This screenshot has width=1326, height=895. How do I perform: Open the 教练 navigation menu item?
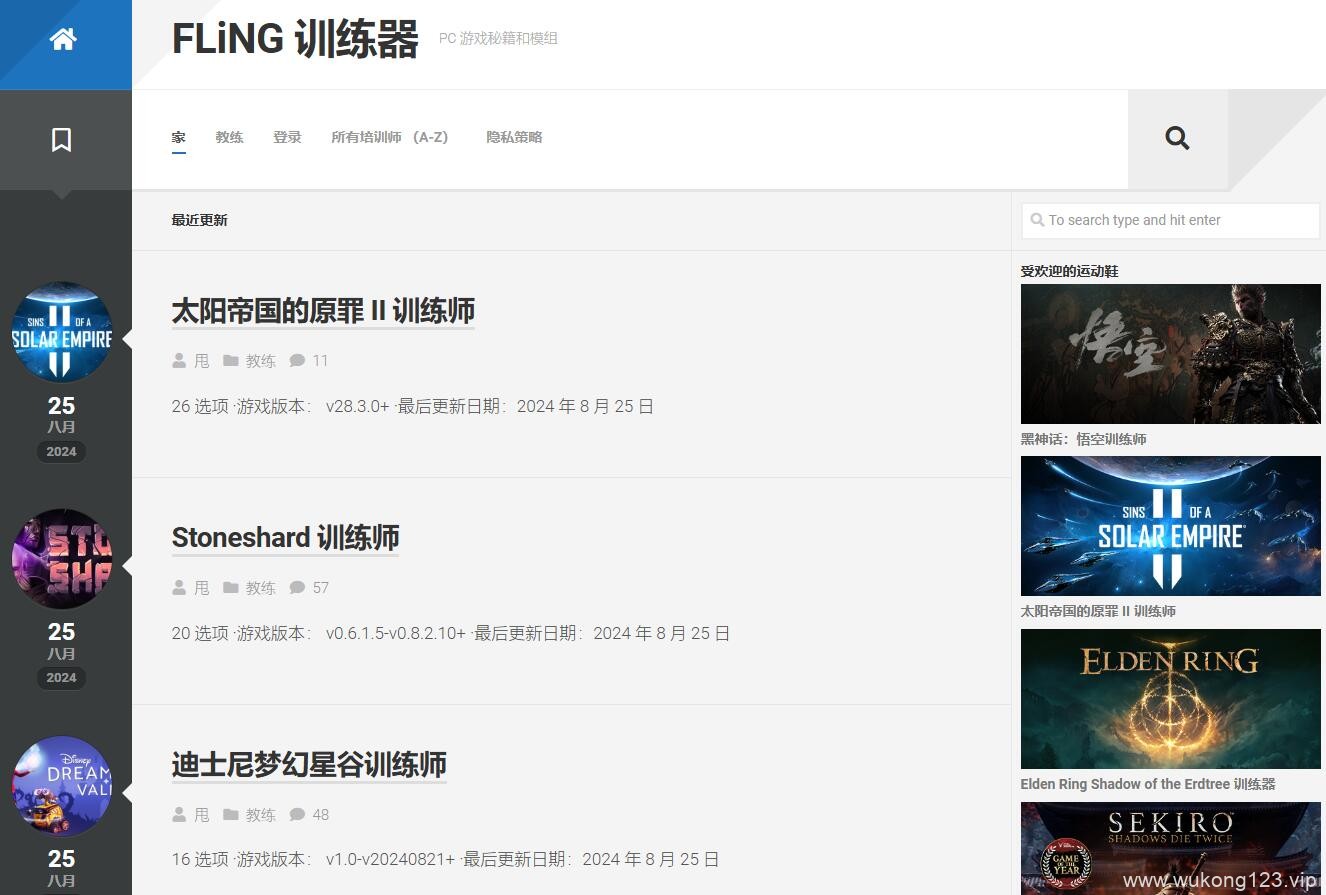coord(229,137)
